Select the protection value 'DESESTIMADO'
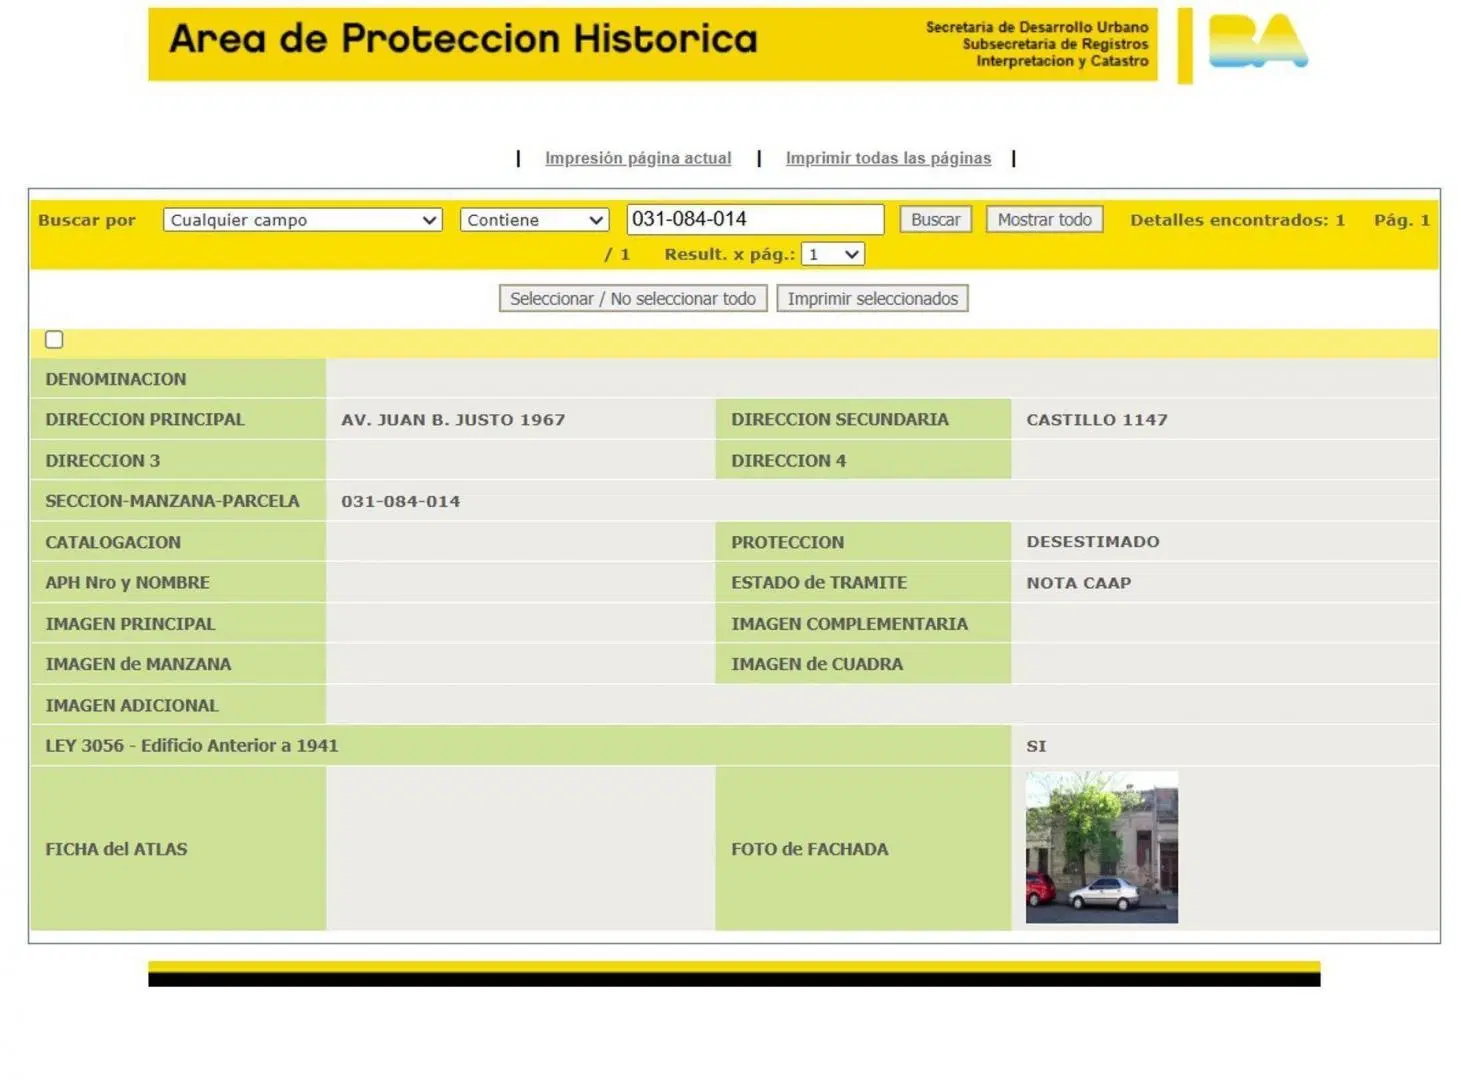Viewport: 1461px width, 1080px height. pos(1093,542)
